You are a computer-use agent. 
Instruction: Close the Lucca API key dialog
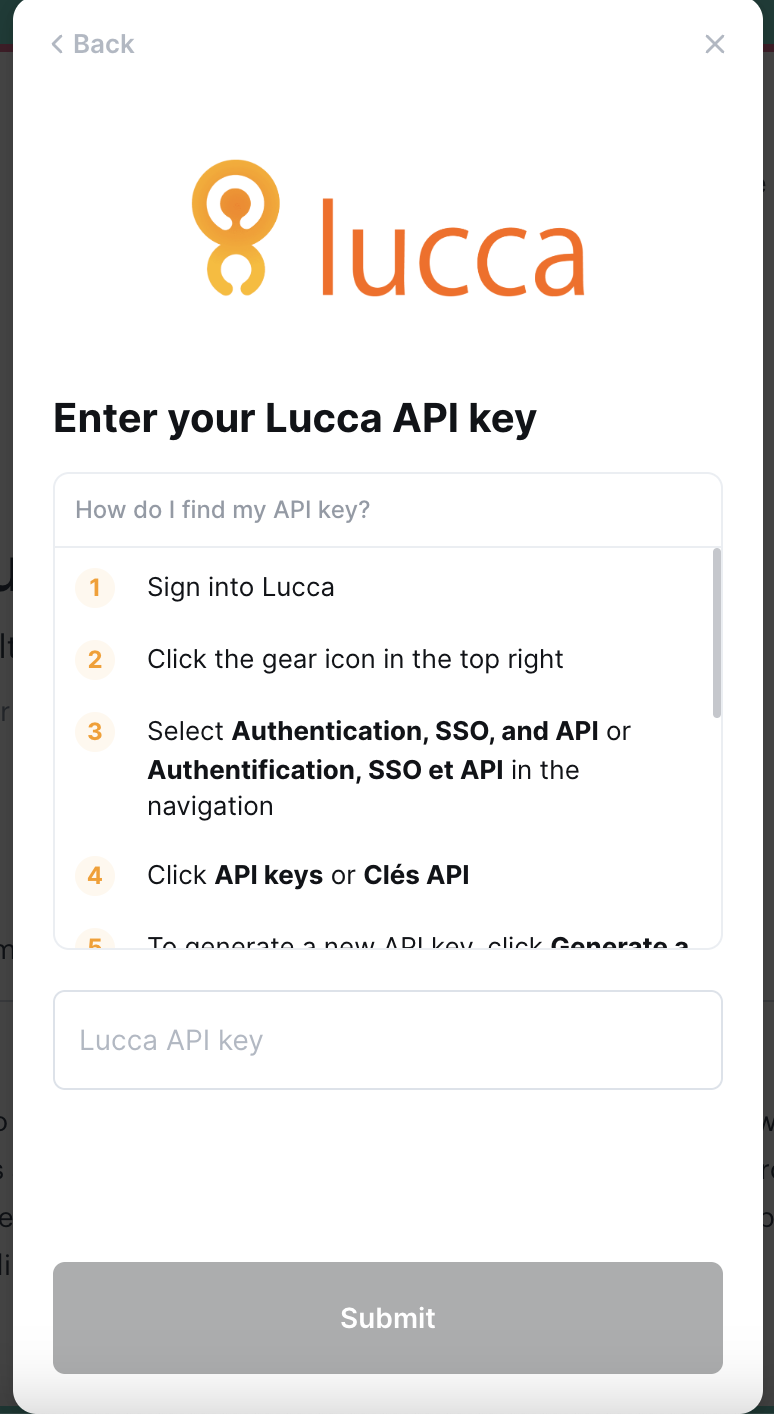714,44
